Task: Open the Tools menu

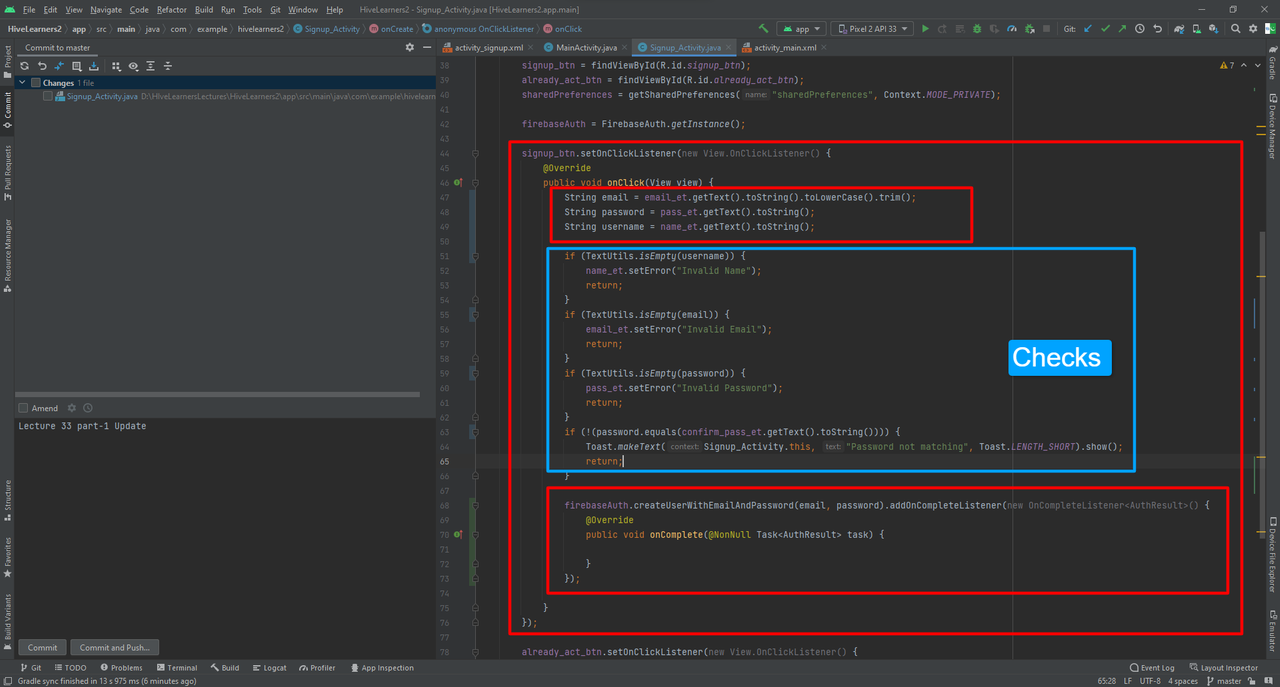Action: 252,10
